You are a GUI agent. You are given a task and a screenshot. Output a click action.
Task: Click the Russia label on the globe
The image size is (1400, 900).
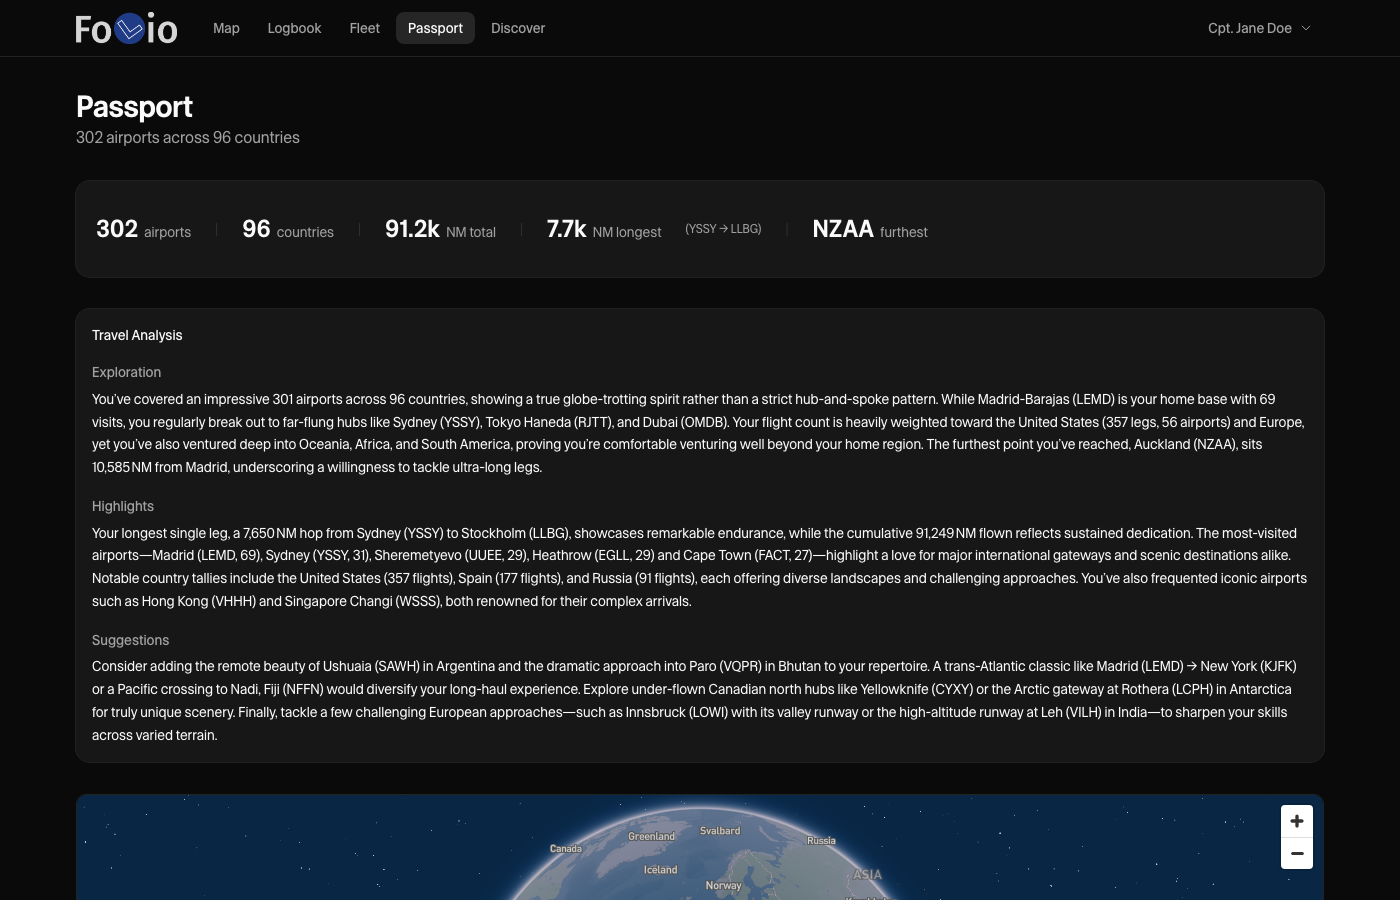(821, 840)
